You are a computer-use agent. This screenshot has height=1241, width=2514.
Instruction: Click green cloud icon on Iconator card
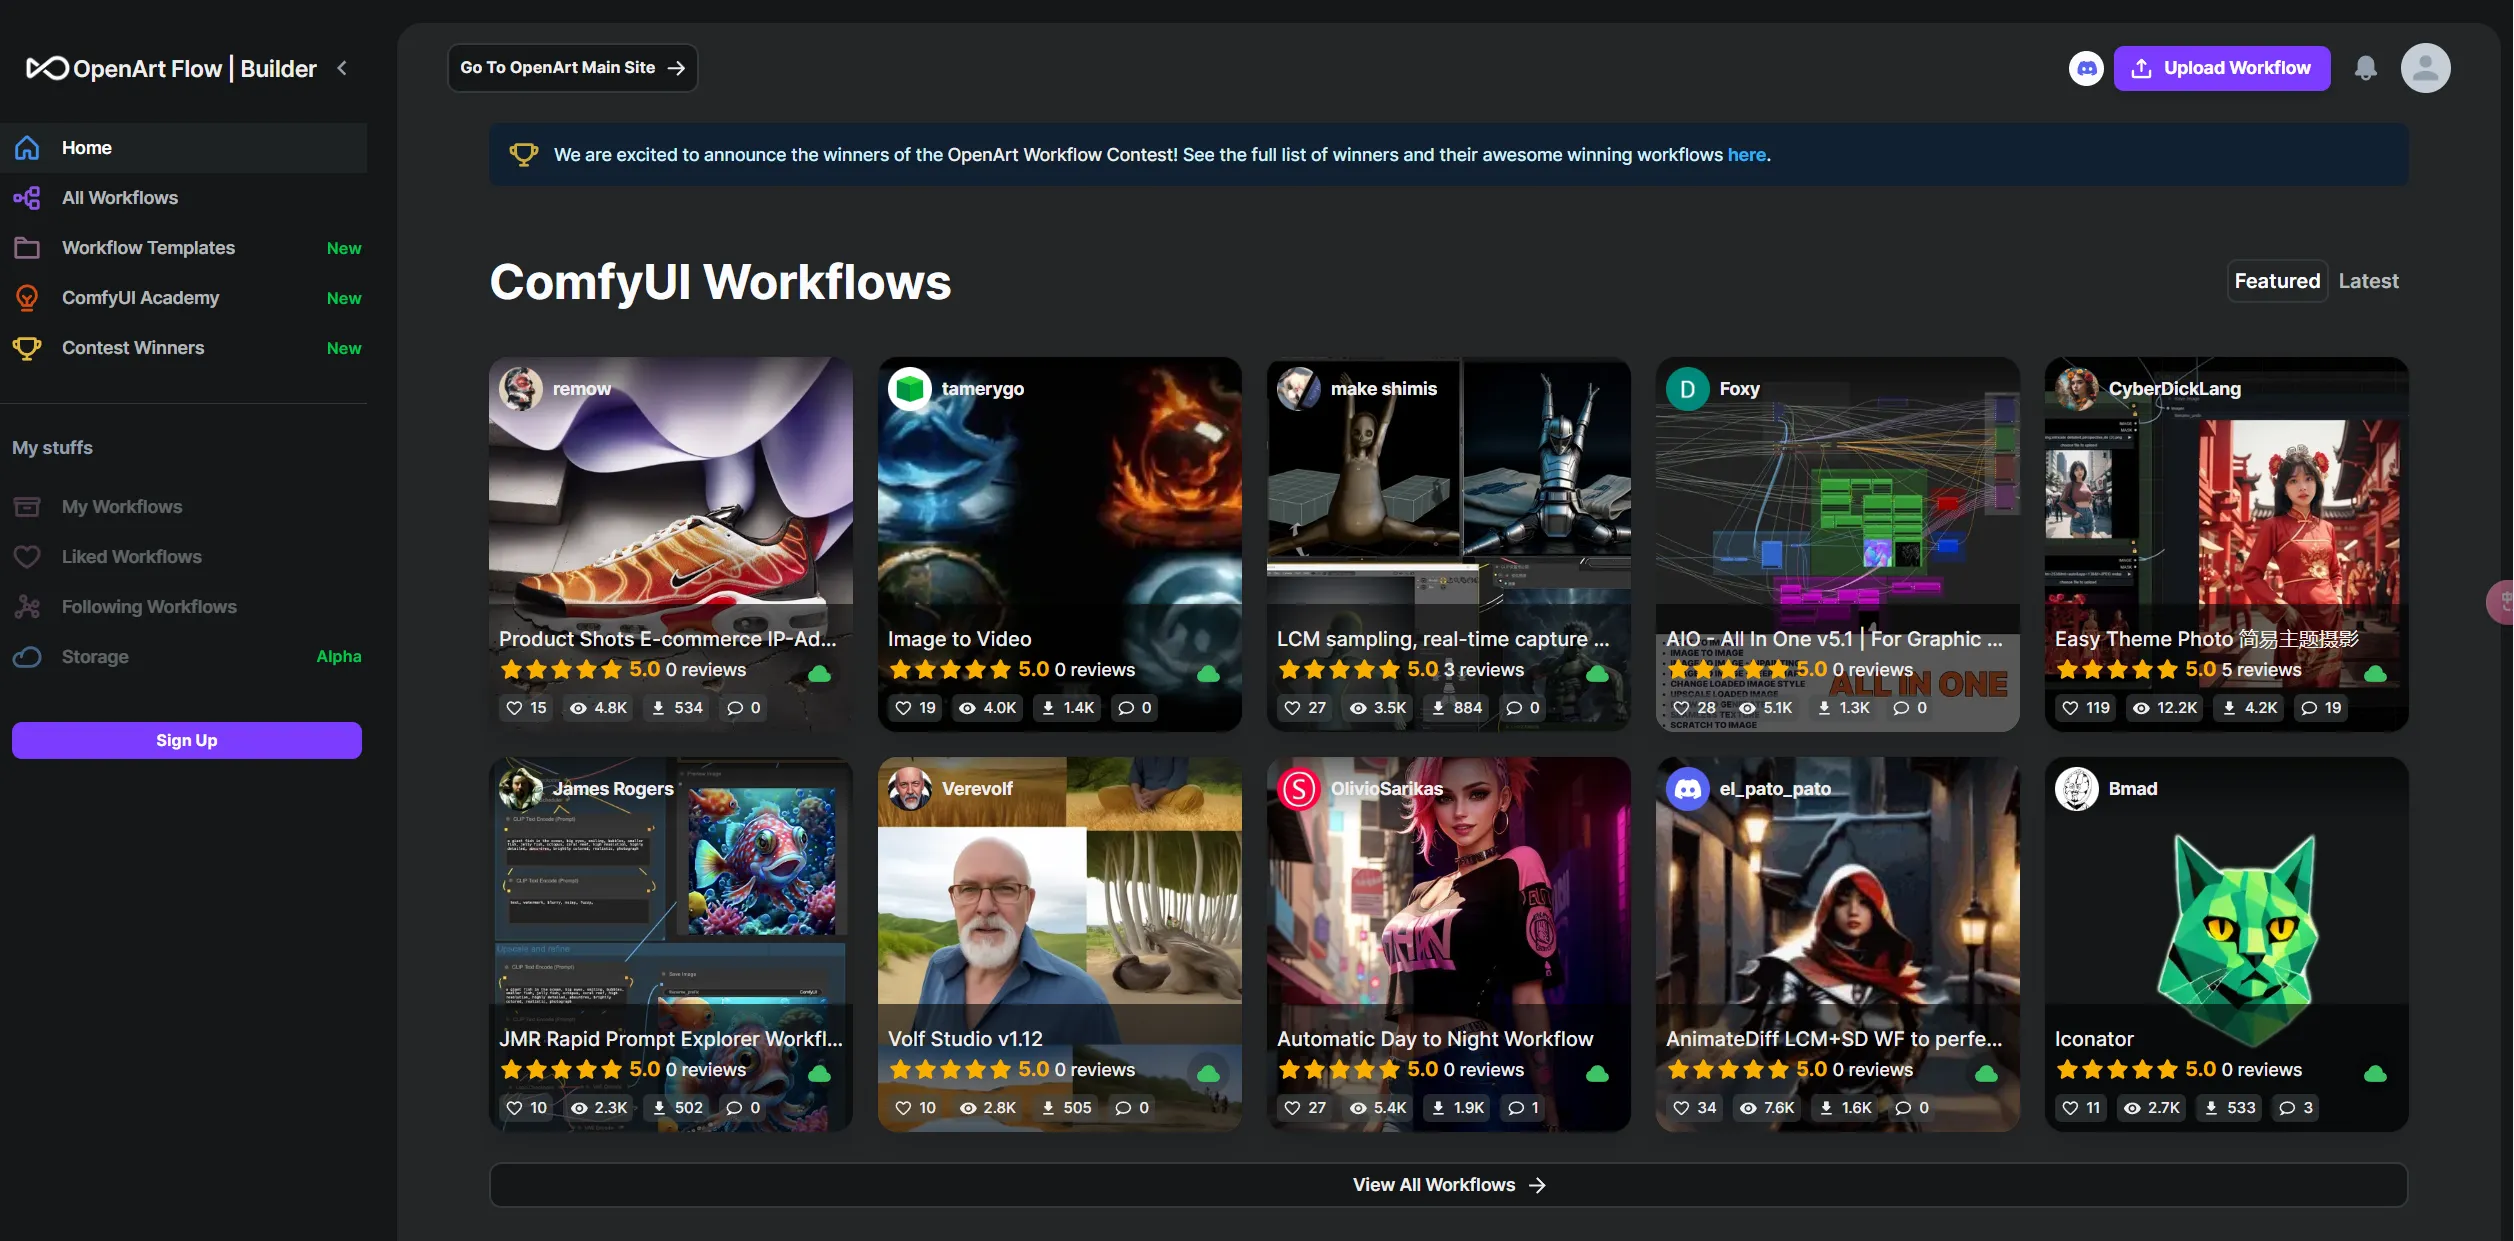pyautogui.click(x=2375, y=1074)
